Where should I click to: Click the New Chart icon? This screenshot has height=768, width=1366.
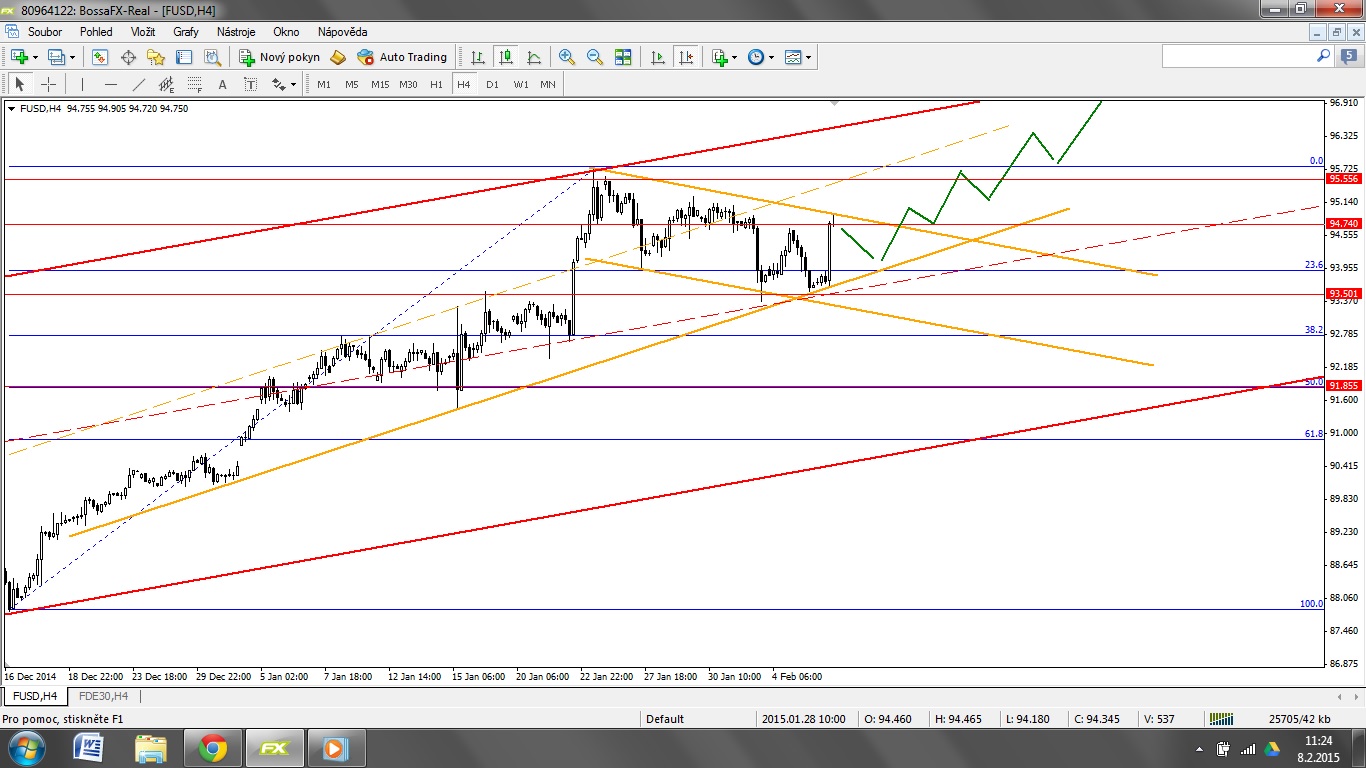[17, 57]
